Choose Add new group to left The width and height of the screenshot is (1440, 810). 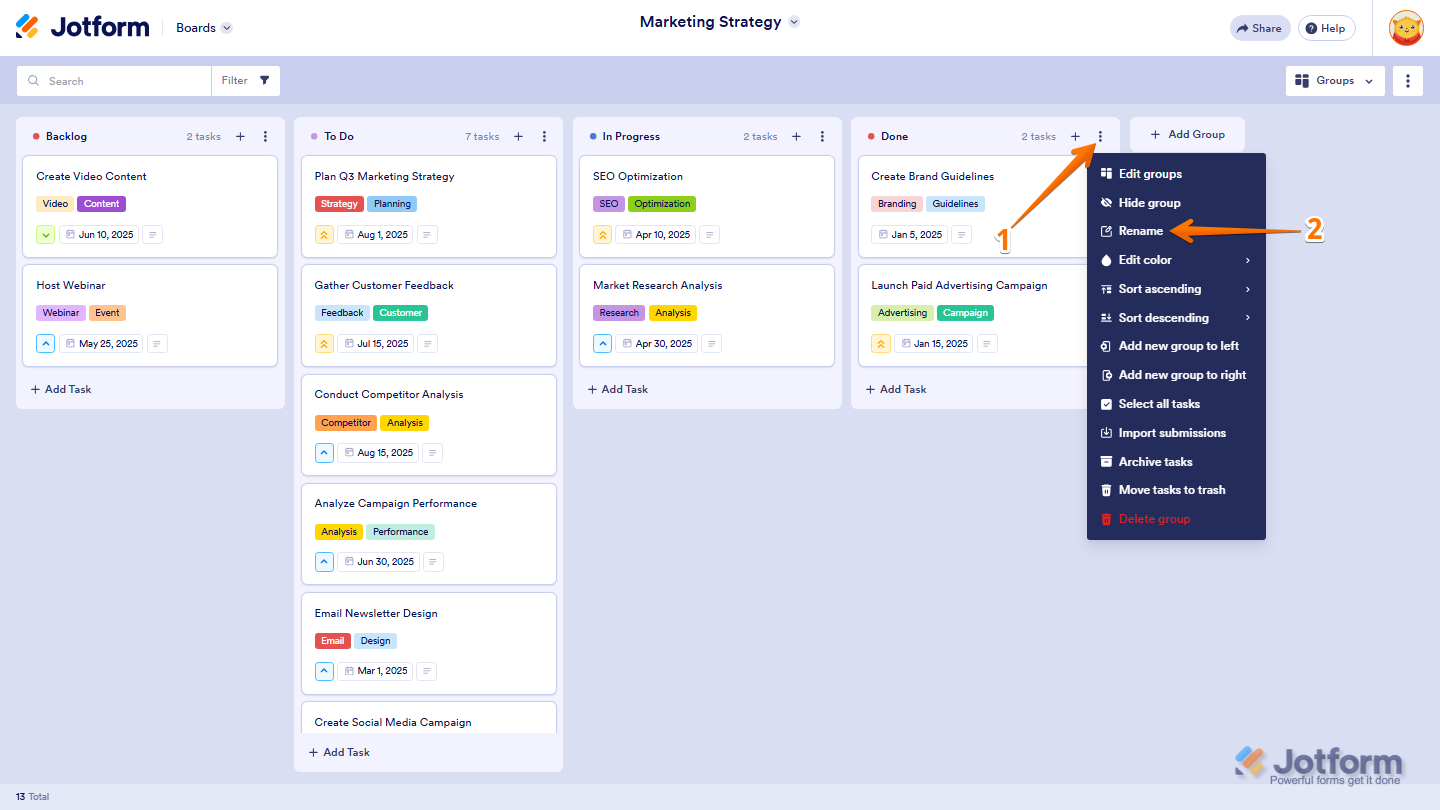1176,346
